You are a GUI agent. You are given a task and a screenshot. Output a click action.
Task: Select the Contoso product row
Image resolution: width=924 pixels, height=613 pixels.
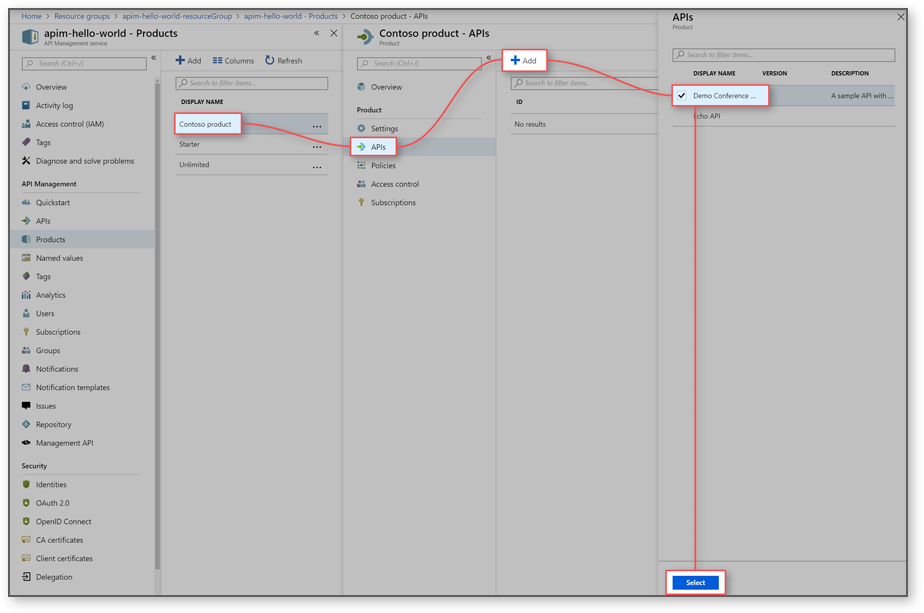pyautogui.click(x=252, y=124)
